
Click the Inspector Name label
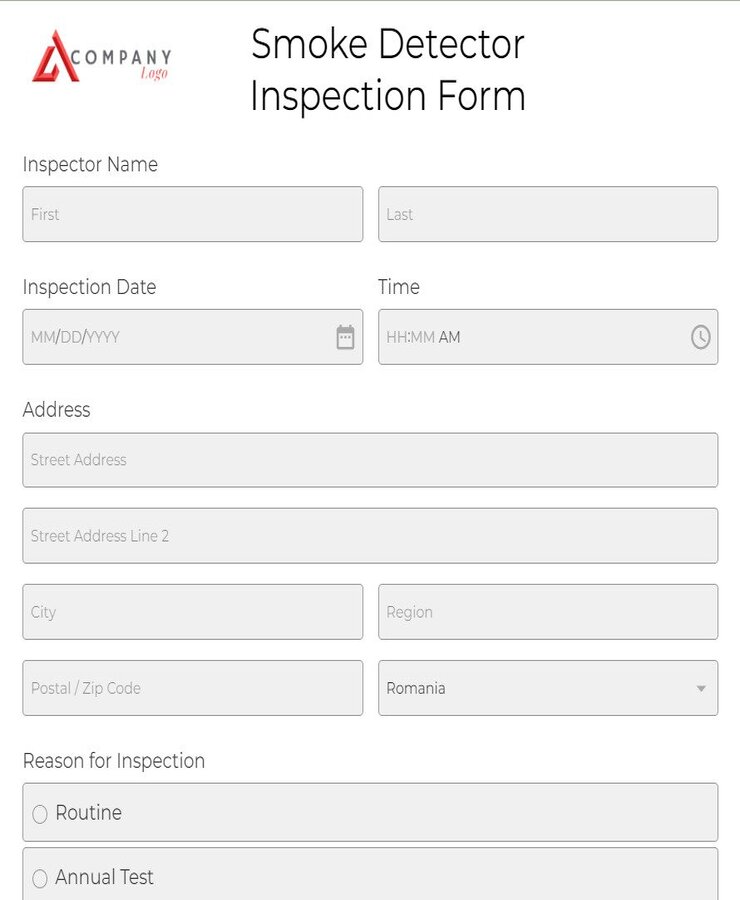pos(90,165)
